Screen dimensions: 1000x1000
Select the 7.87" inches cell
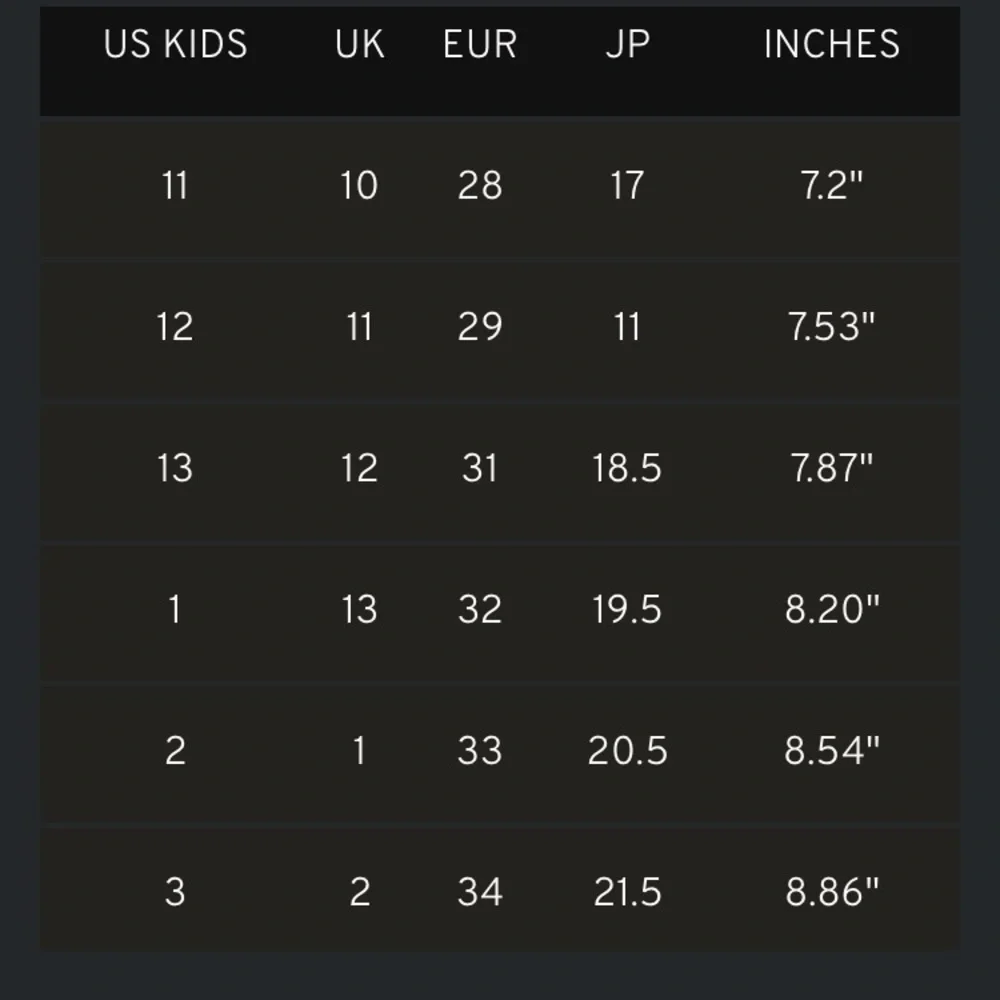(x=832, y=468)
